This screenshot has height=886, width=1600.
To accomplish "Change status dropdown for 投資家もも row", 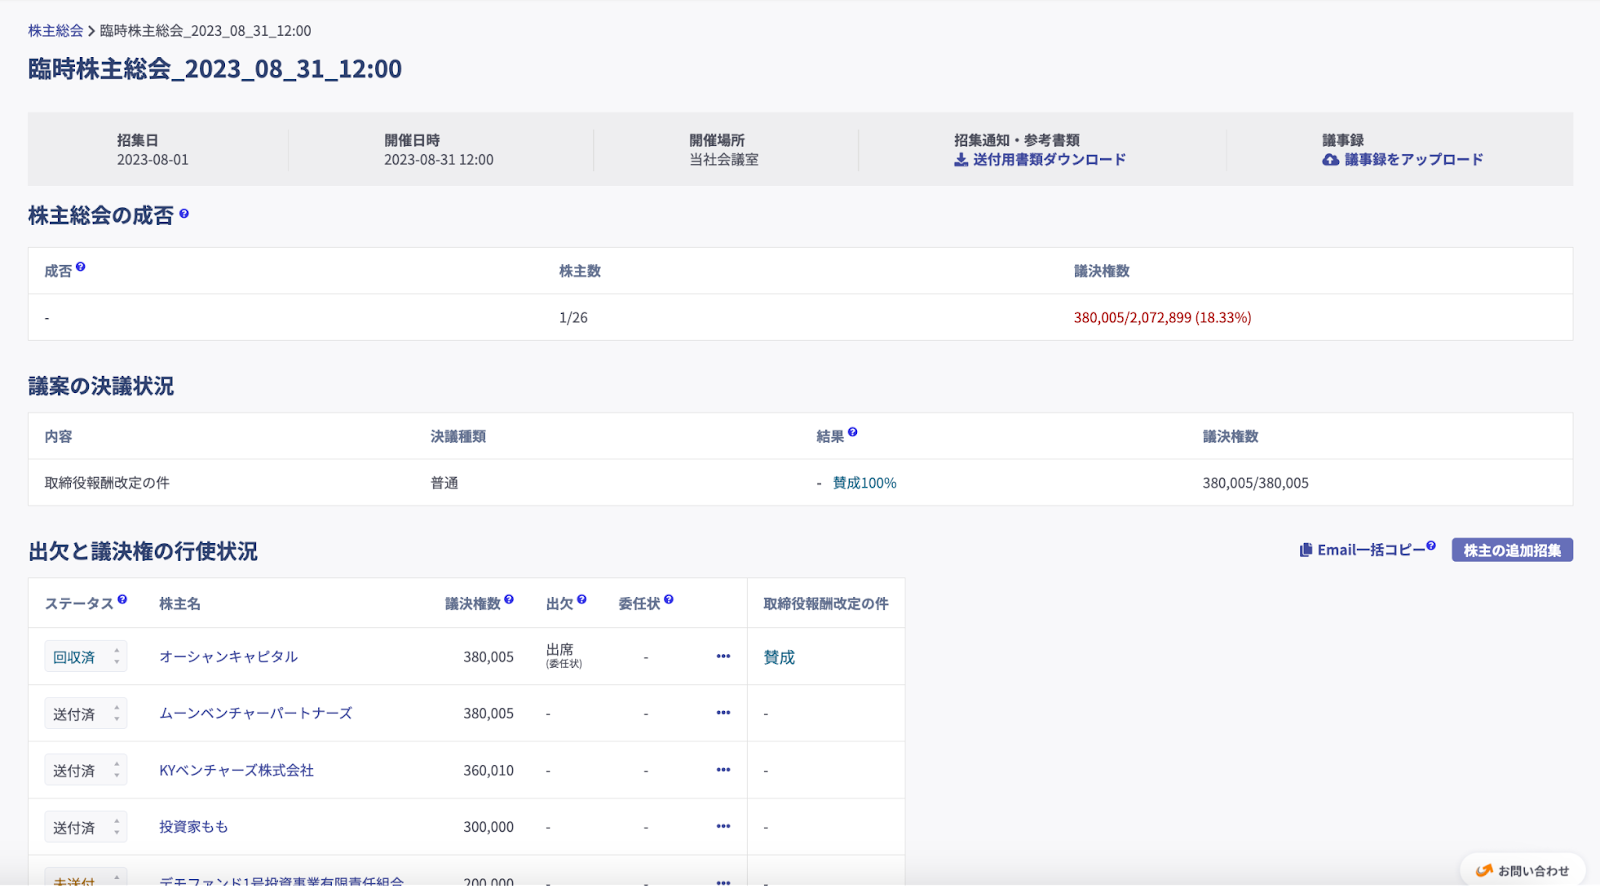I will click(x=86, y=827).
